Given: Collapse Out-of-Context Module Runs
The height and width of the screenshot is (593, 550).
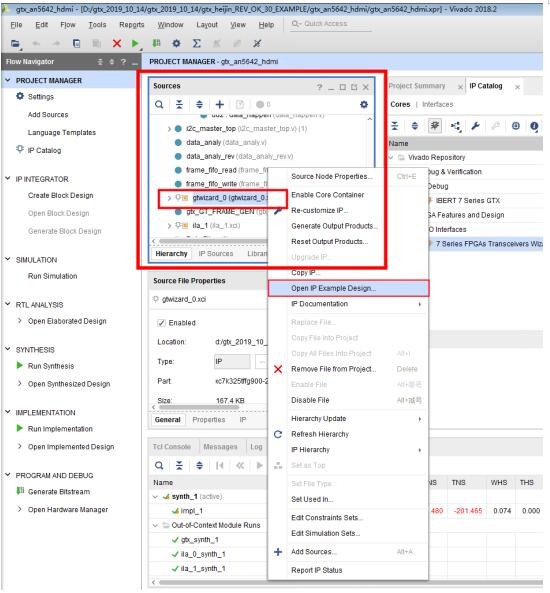Looking at the screenshot, I should [x=155, y=525].
